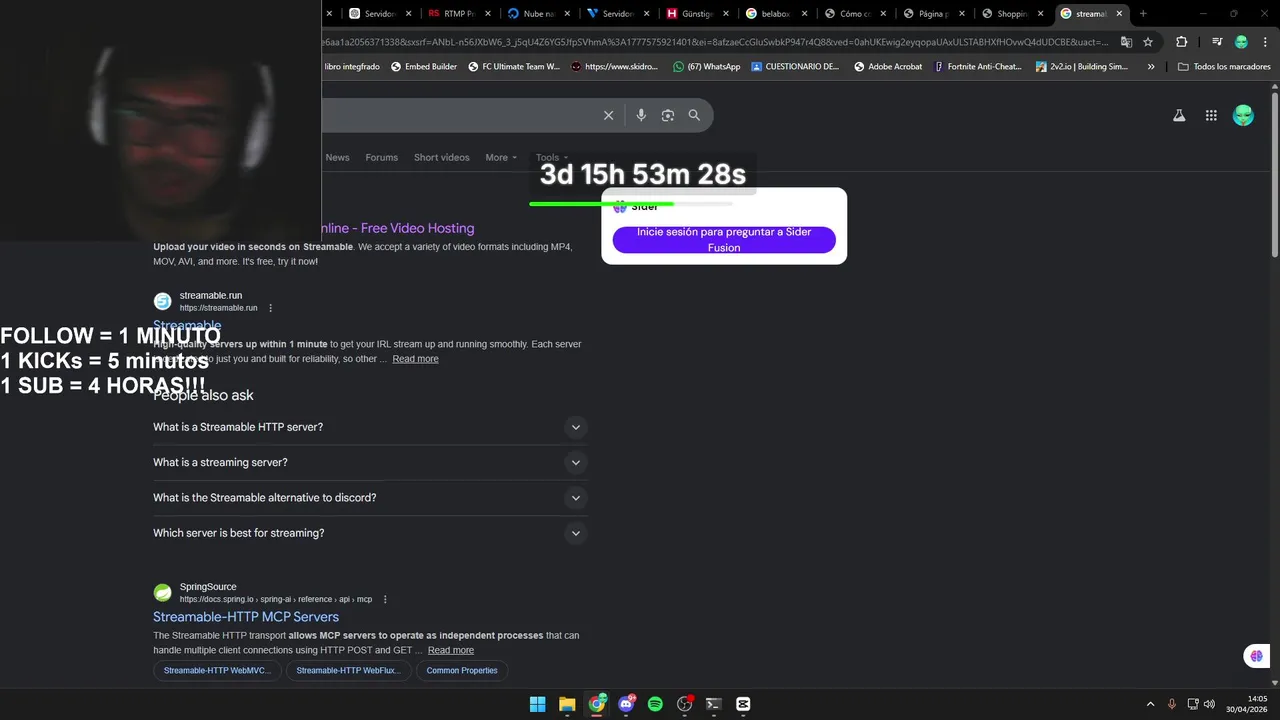Click Read more under SpringSource result
This screenshot has height=720, width=1280.
coord(451,650)
